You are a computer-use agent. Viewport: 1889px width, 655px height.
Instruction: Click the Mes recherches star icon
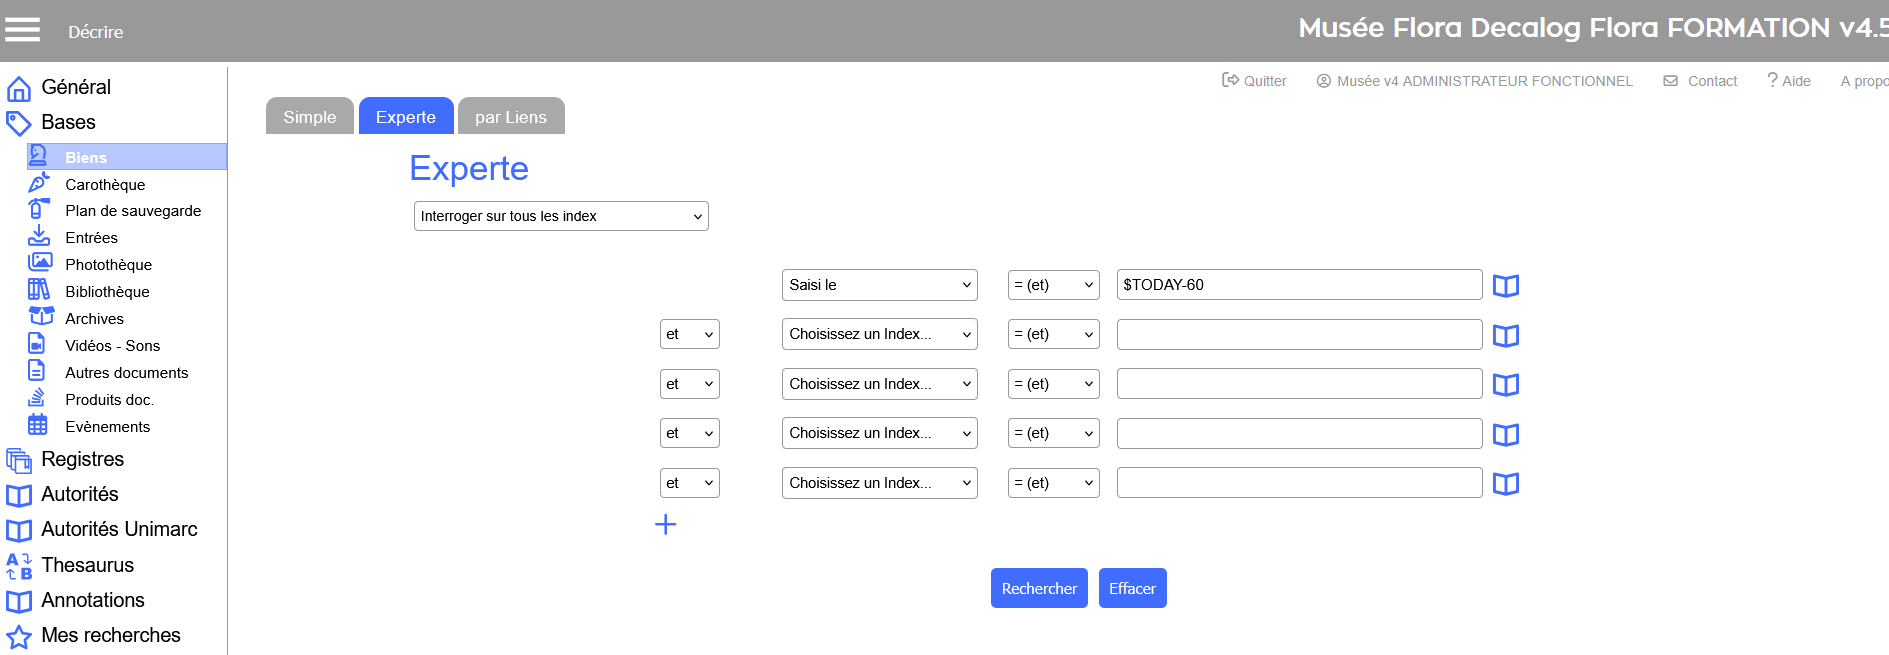pyautogui.click(x=19, y=637)
